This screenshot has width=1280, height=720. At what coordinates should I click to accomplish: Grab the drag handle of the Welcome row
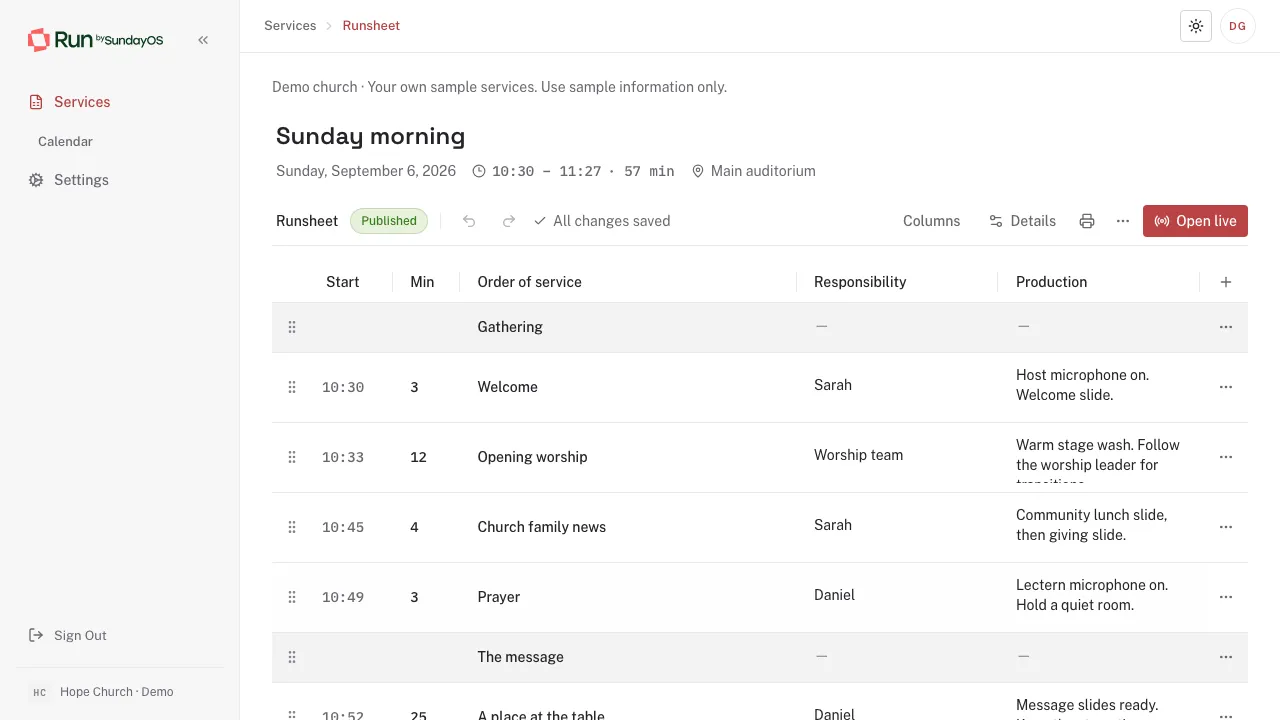292,387
